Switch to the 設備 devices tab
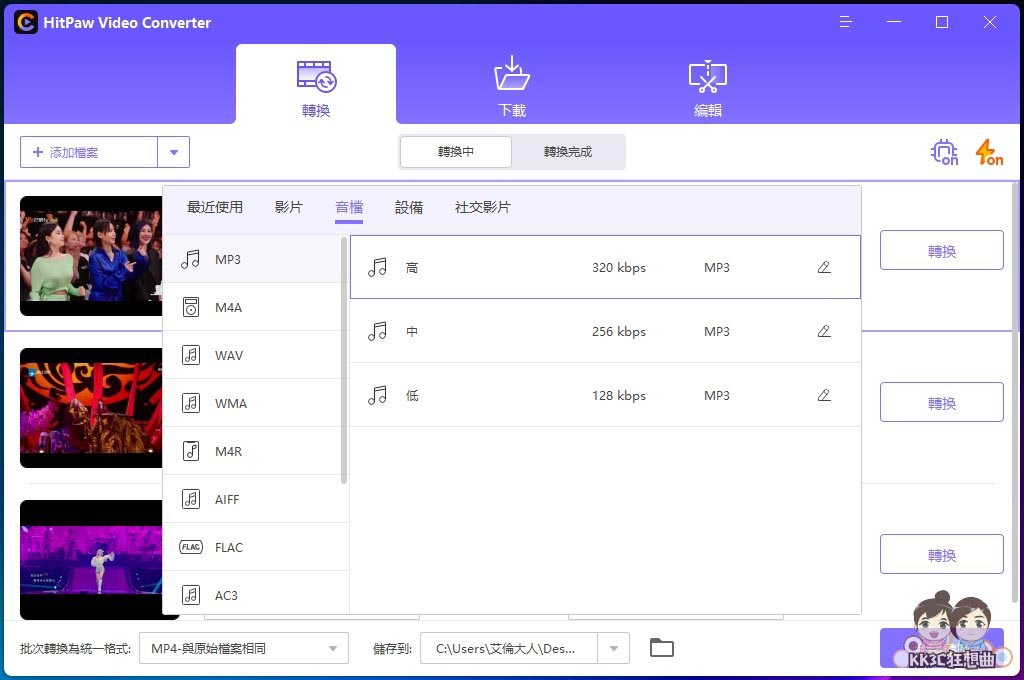The width and height of the screenshot is (1024, 680). [x=409, y=207]
